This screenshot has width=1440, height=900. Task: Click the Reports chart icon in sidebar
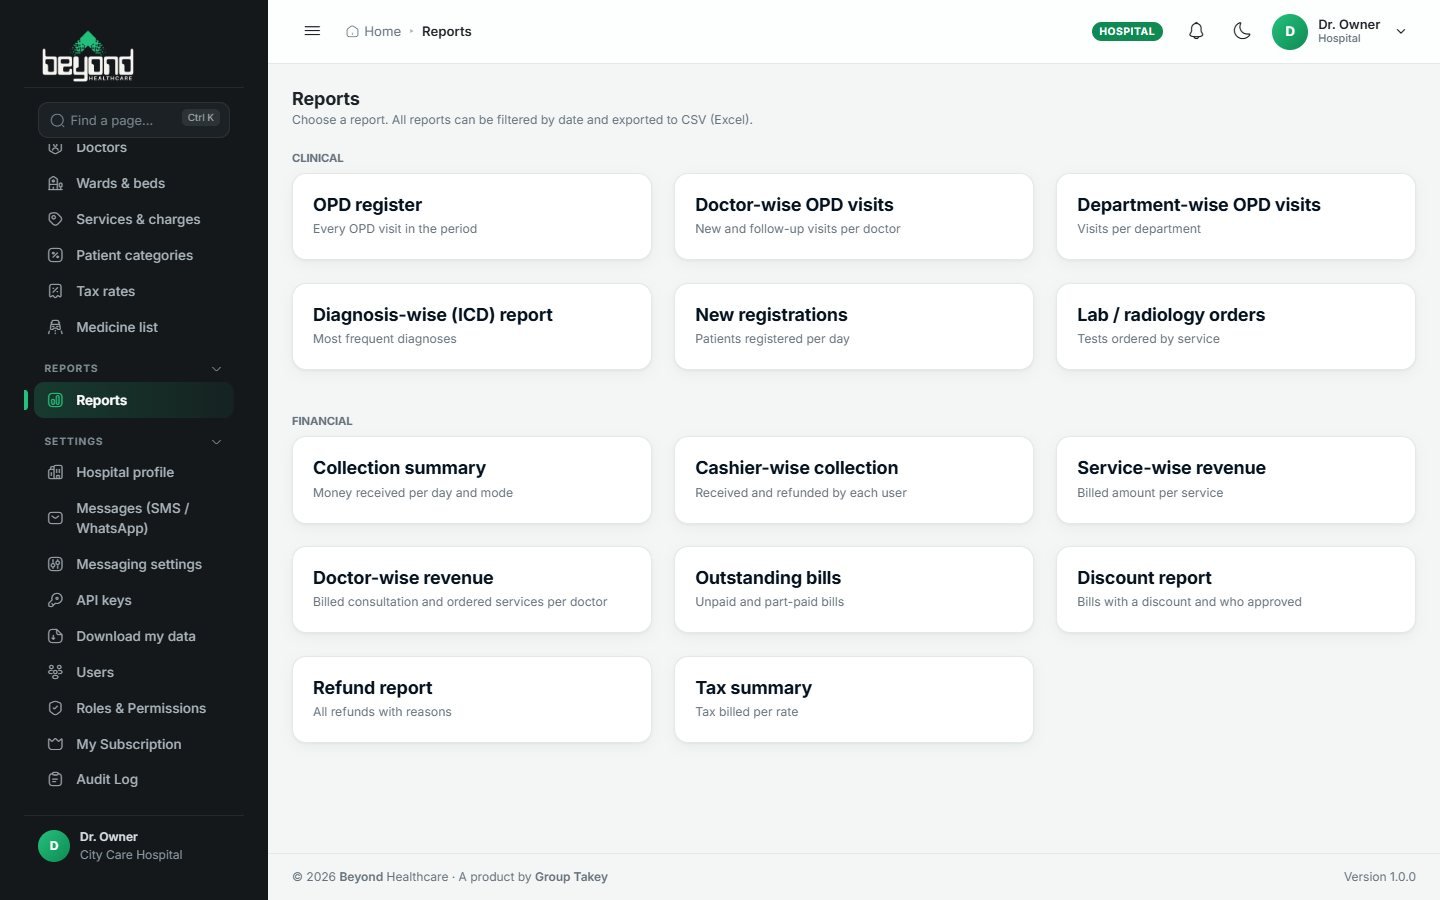pyautogui.click(x=56, y=400)
